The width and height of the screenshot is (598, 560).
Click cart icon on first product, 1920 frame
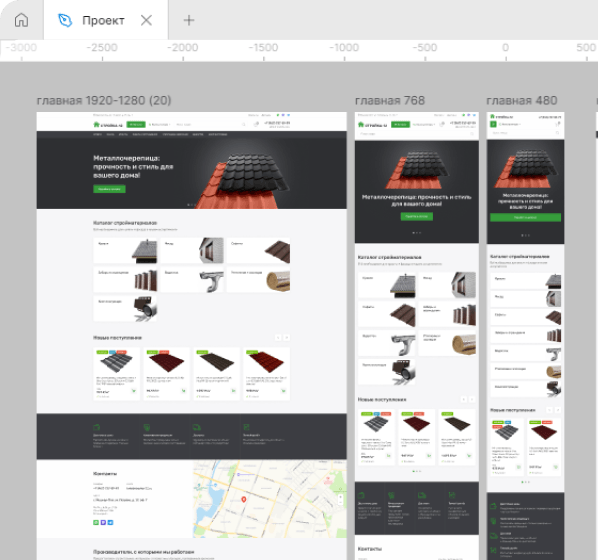point(133,391)
